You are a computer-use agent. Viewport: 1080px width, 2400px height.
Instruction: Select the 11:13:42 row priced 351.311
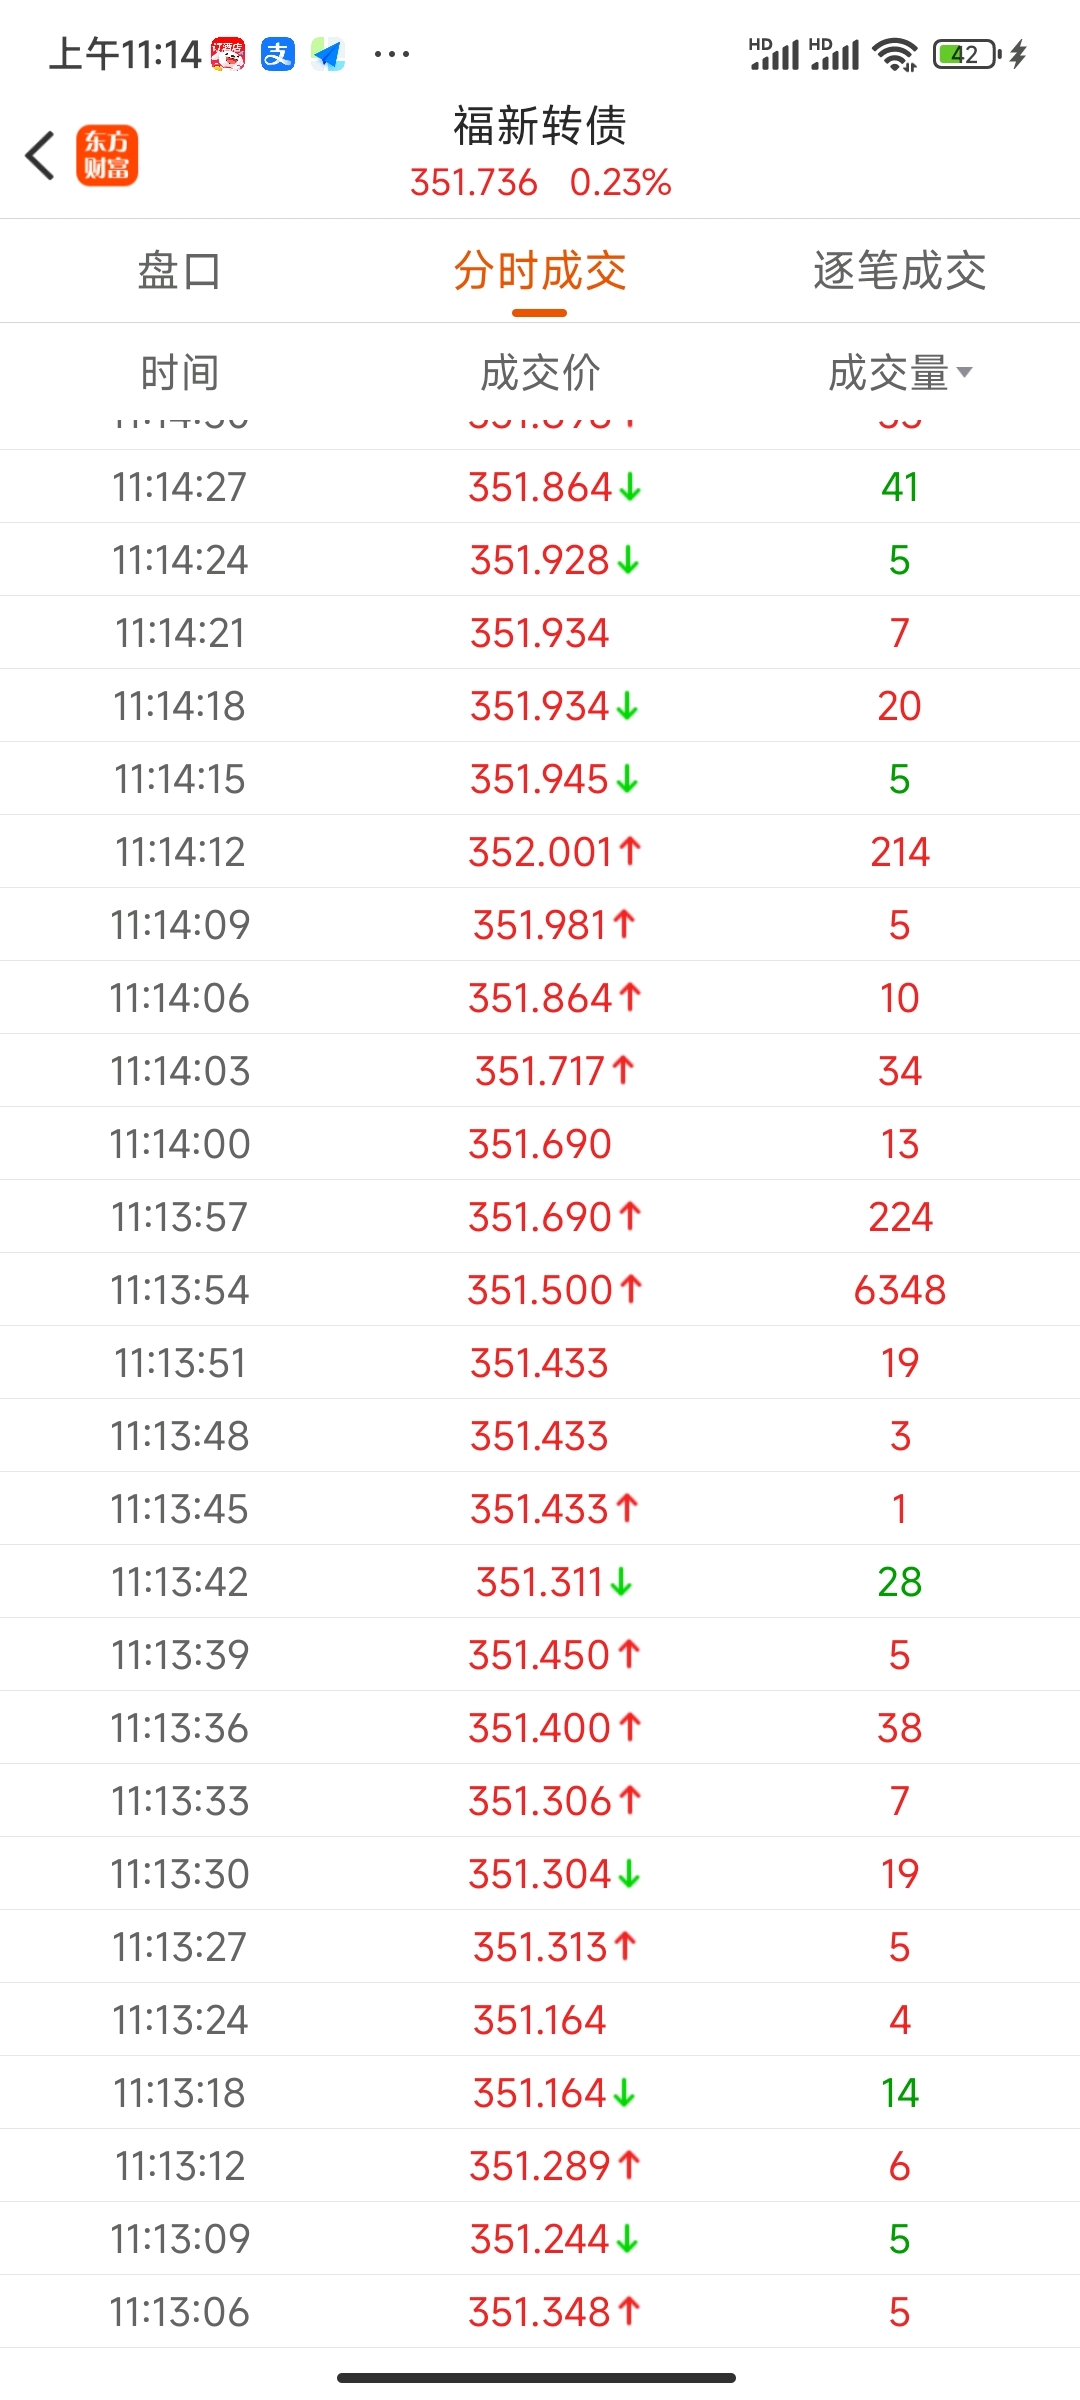[540, 1582]
